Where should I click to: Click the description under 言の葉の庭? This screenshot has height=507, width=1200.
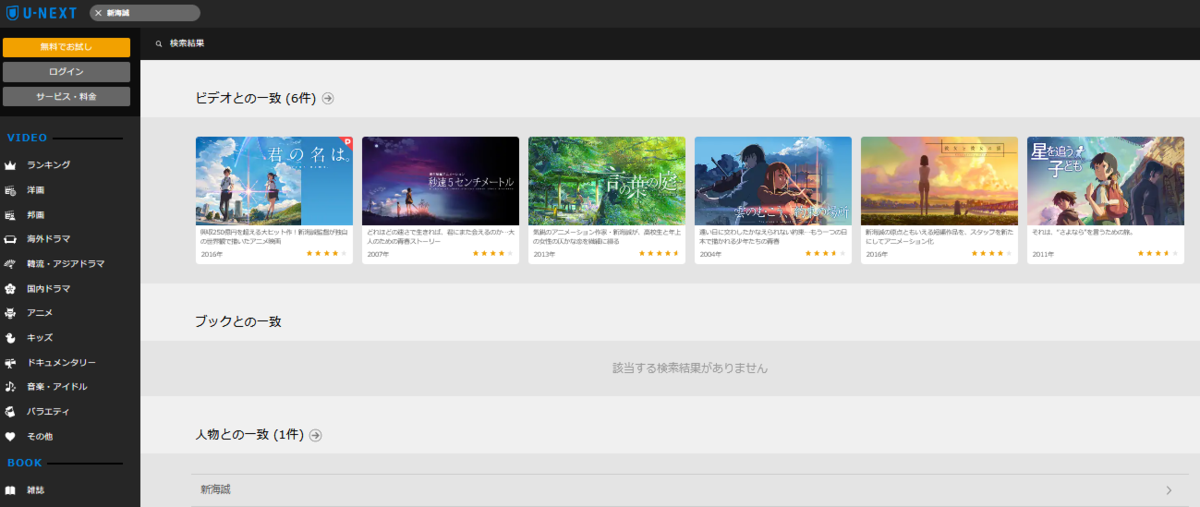click(606, 236)
